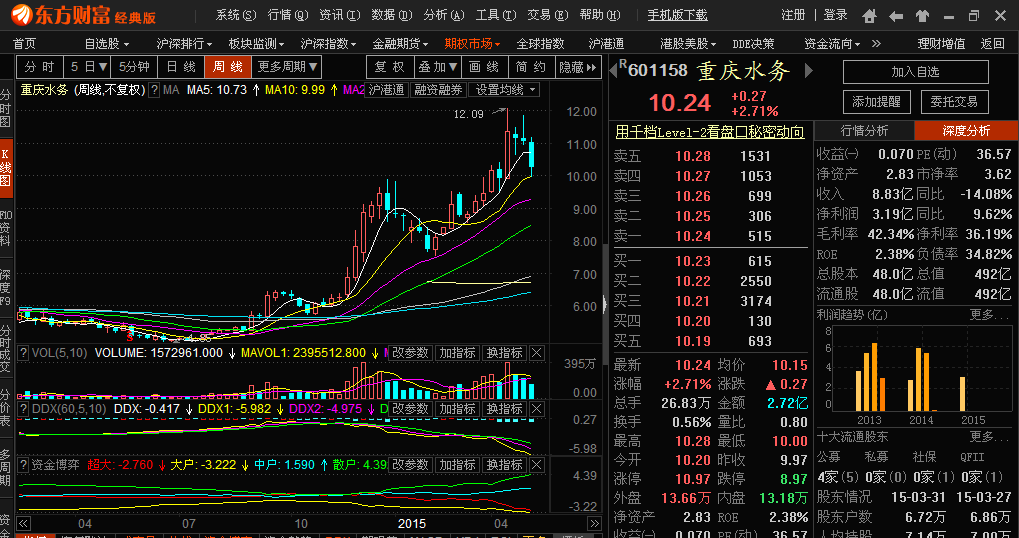1019x538 pixels.
Task: Switch chart to 日线 period
Action: click(x=181, y=67)
